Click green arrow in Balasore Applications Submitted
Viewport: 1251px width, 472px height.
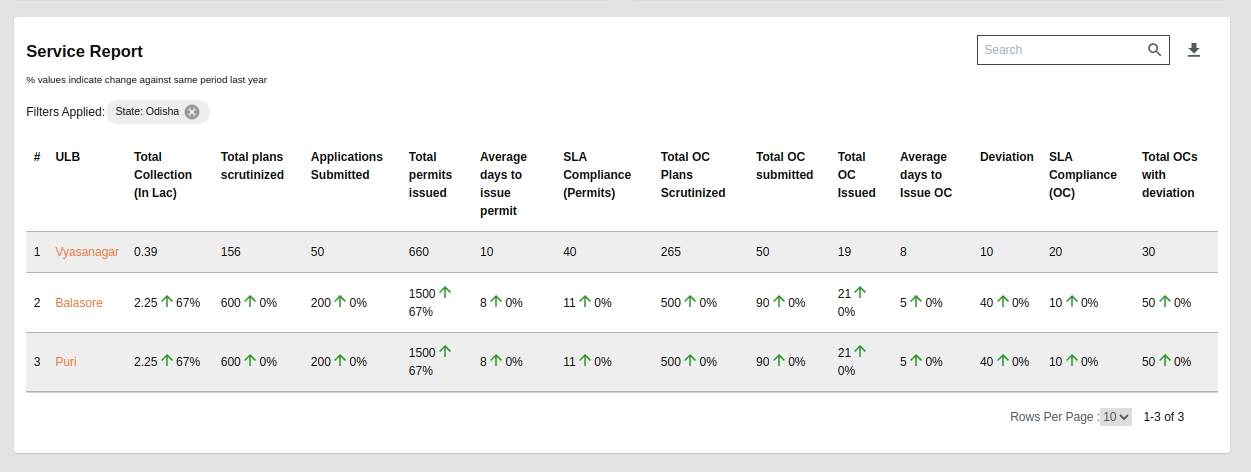click(340, 302)
